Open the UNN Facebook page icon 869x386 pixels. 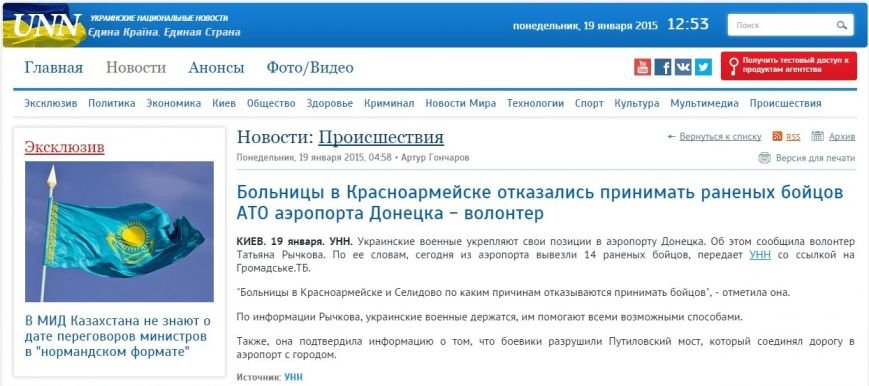click(x=663, y=67)
